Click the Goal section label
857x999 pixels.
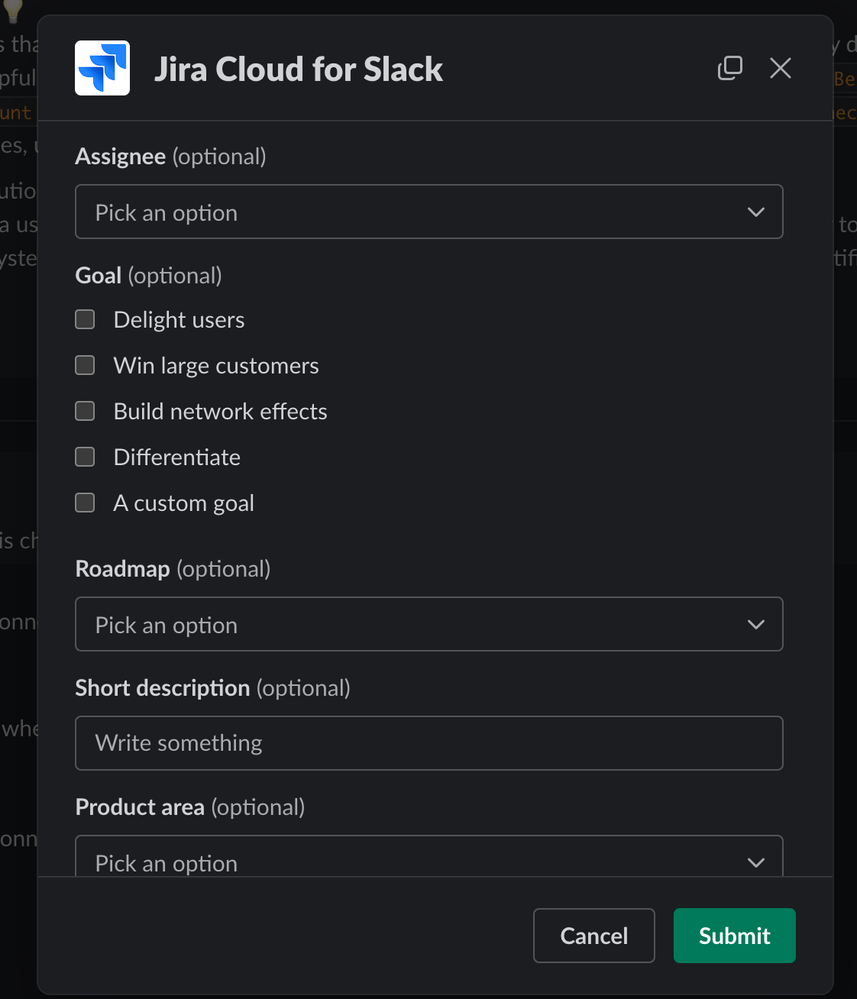(x=98, y=275)
